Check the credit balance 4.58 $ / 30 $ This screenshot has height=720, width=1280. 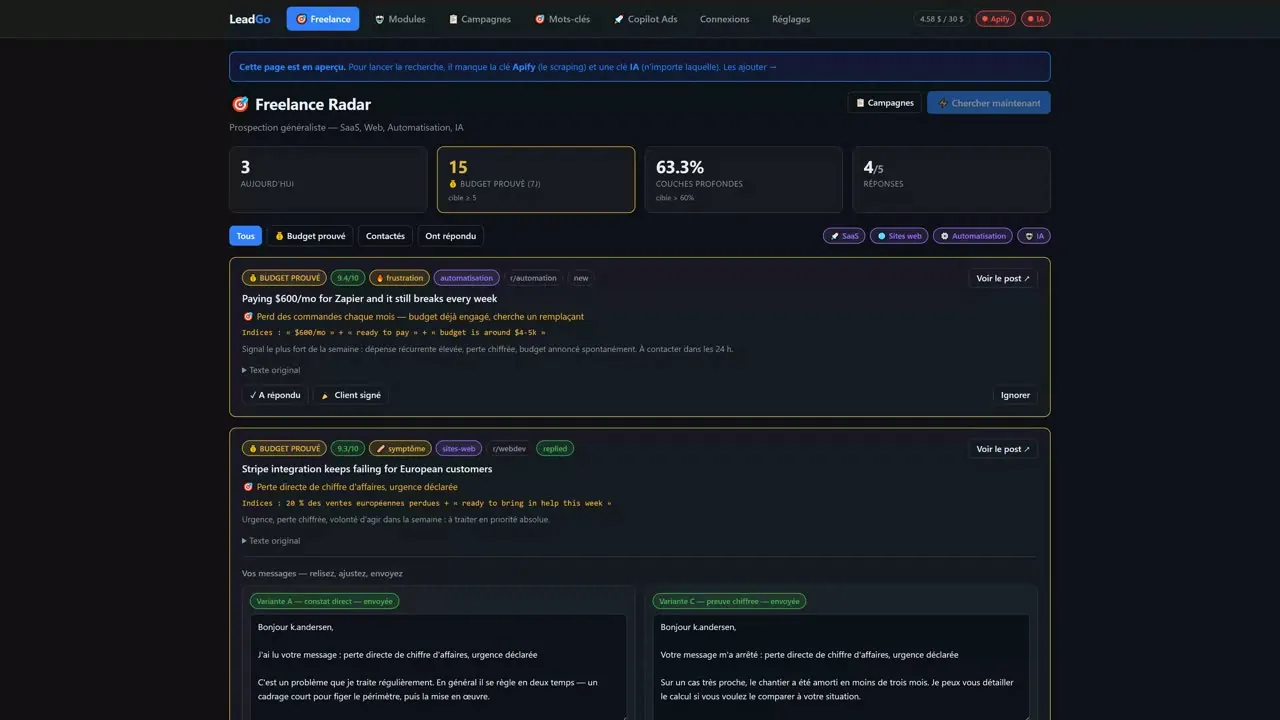[x=942, y=19]
